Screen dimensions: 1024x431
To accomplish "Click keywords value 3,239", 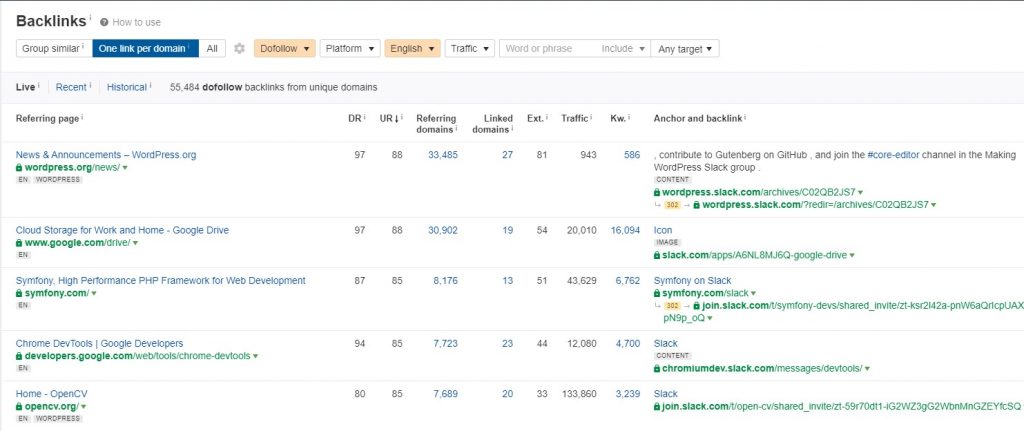I will click(628, 394).
